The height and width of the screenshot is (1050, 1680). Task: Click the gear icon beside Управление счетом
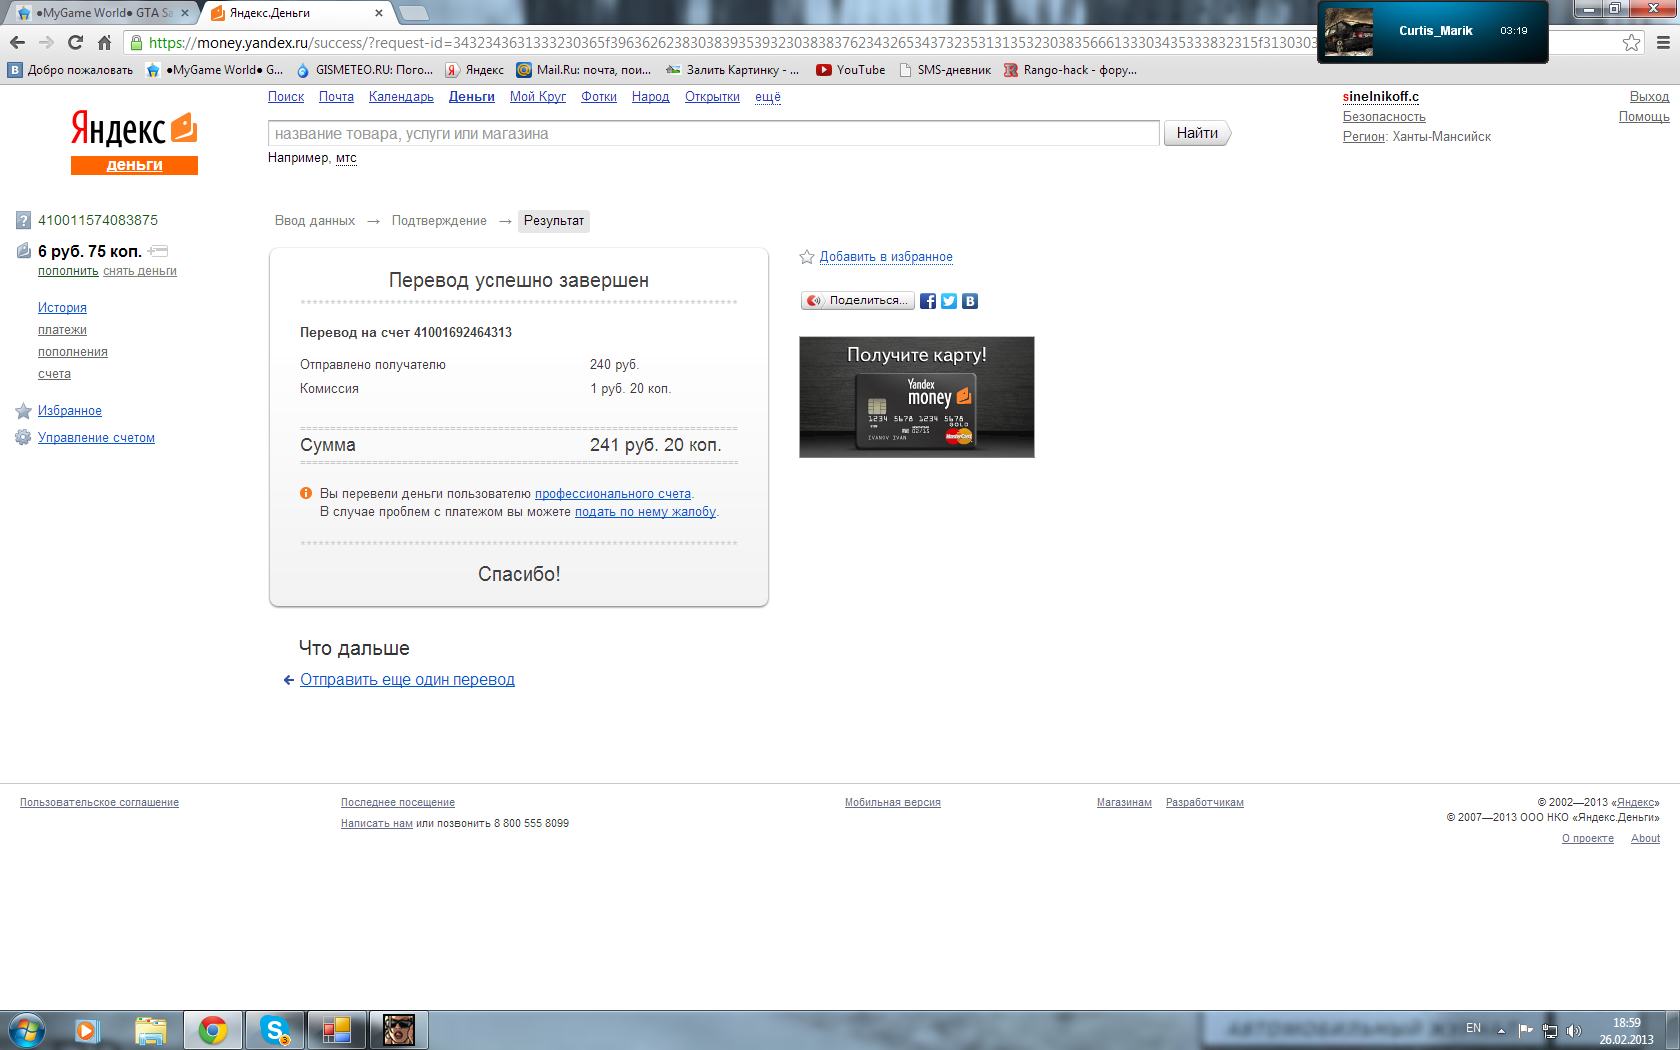[23, 438]
